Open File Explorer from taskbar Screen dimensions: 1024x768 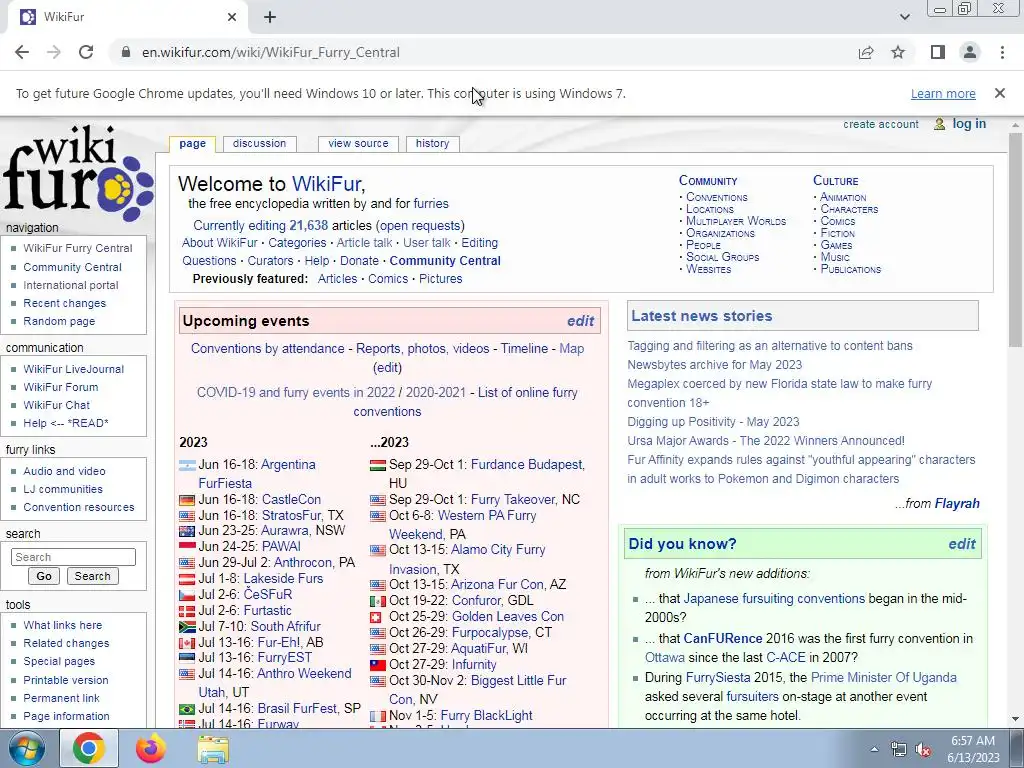[x=213, y=749]
